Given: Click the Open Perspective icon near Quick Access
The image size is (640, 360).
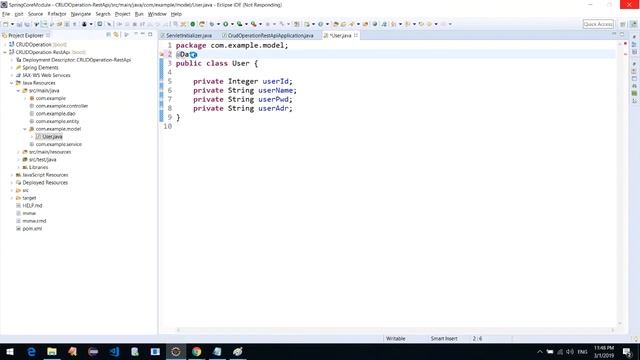Looking at the screenshot, I should click(623, 24).
